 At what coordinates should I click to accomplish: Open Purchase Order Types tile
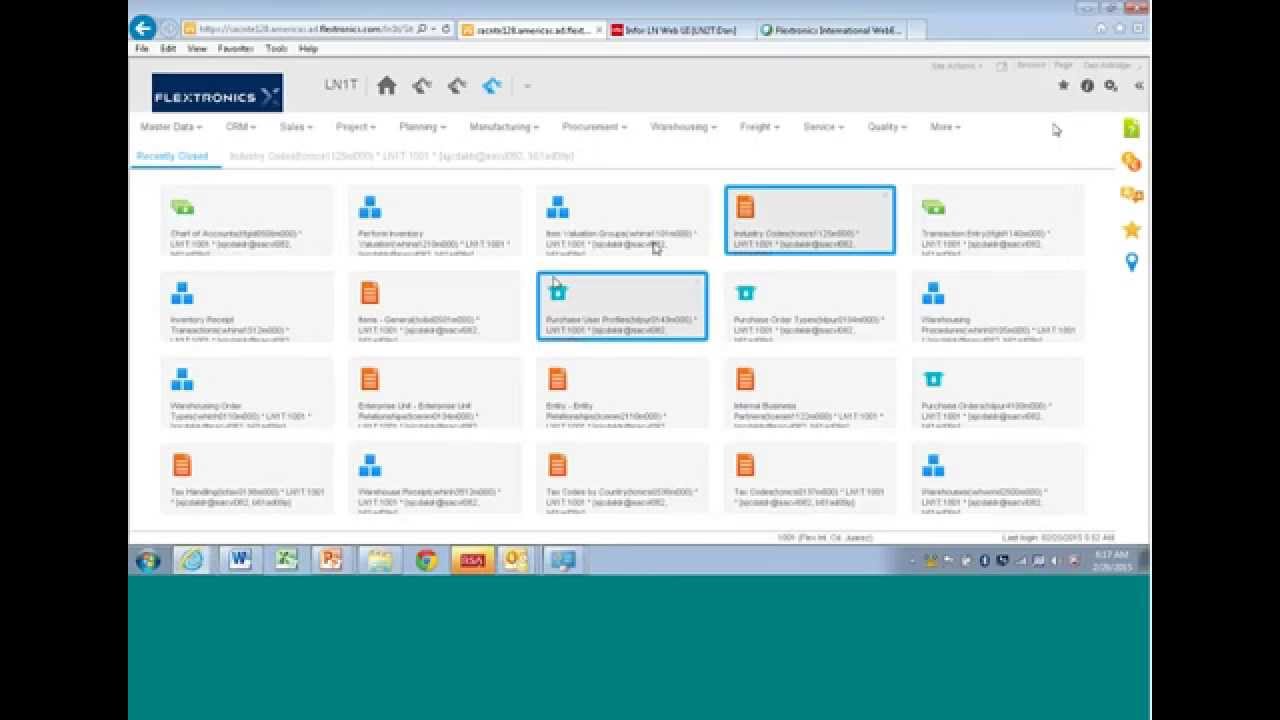[x=810, y=306]
